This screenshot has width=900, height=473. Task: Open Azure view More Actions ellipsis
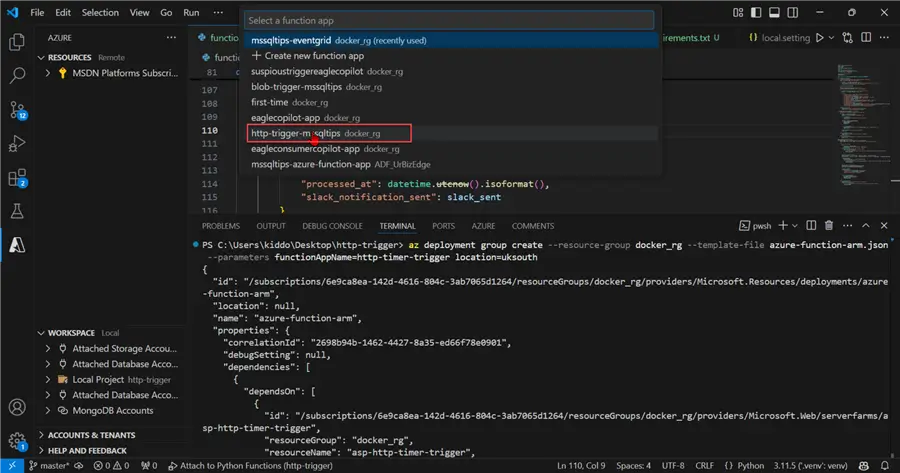[x=171, y=37]
